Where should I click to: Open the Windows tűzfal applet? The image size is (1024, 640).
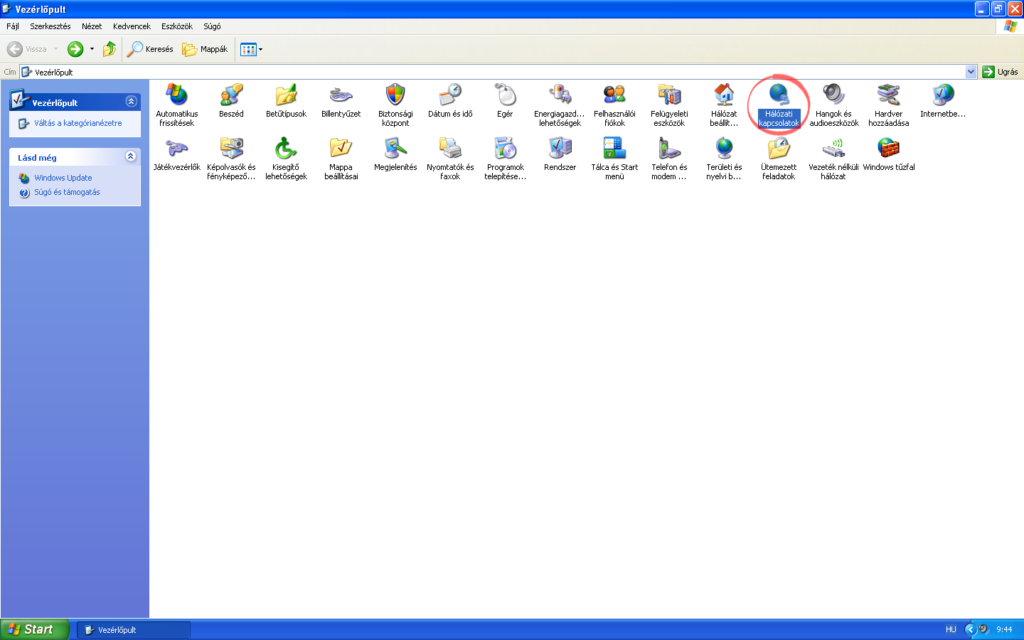coord(889,155)
